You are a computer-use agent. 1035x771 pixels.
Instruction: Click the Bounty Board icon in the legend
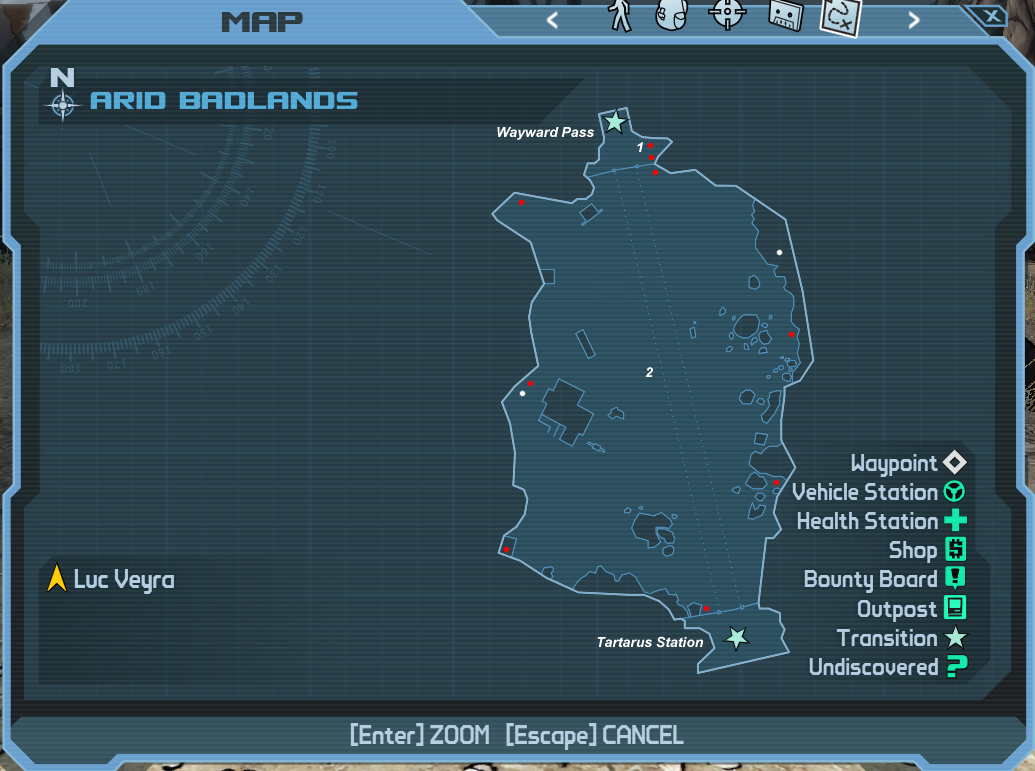(x=955, y=579)
